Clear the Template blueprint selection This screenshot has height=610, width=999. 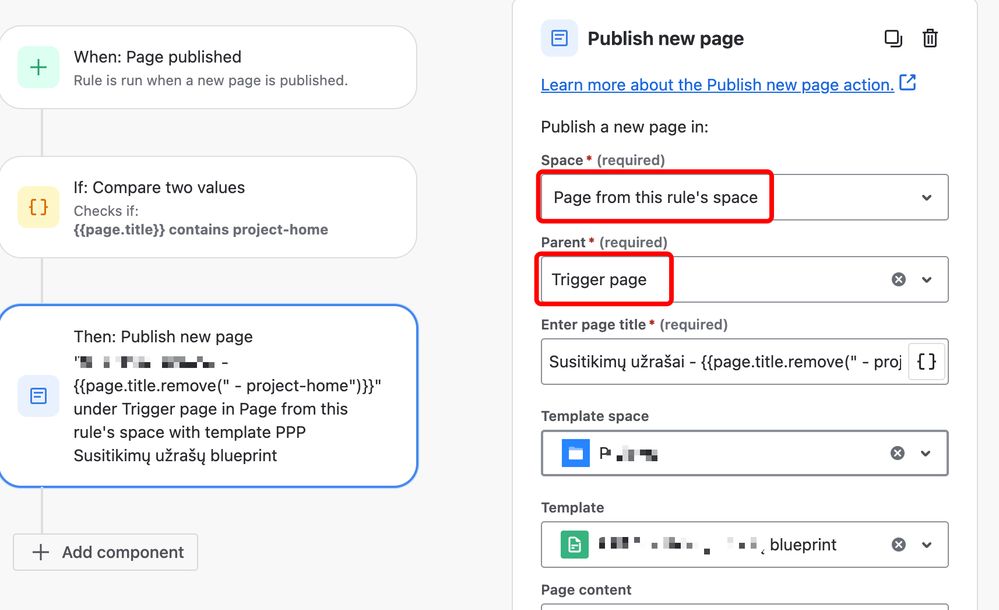coord(898,545)
